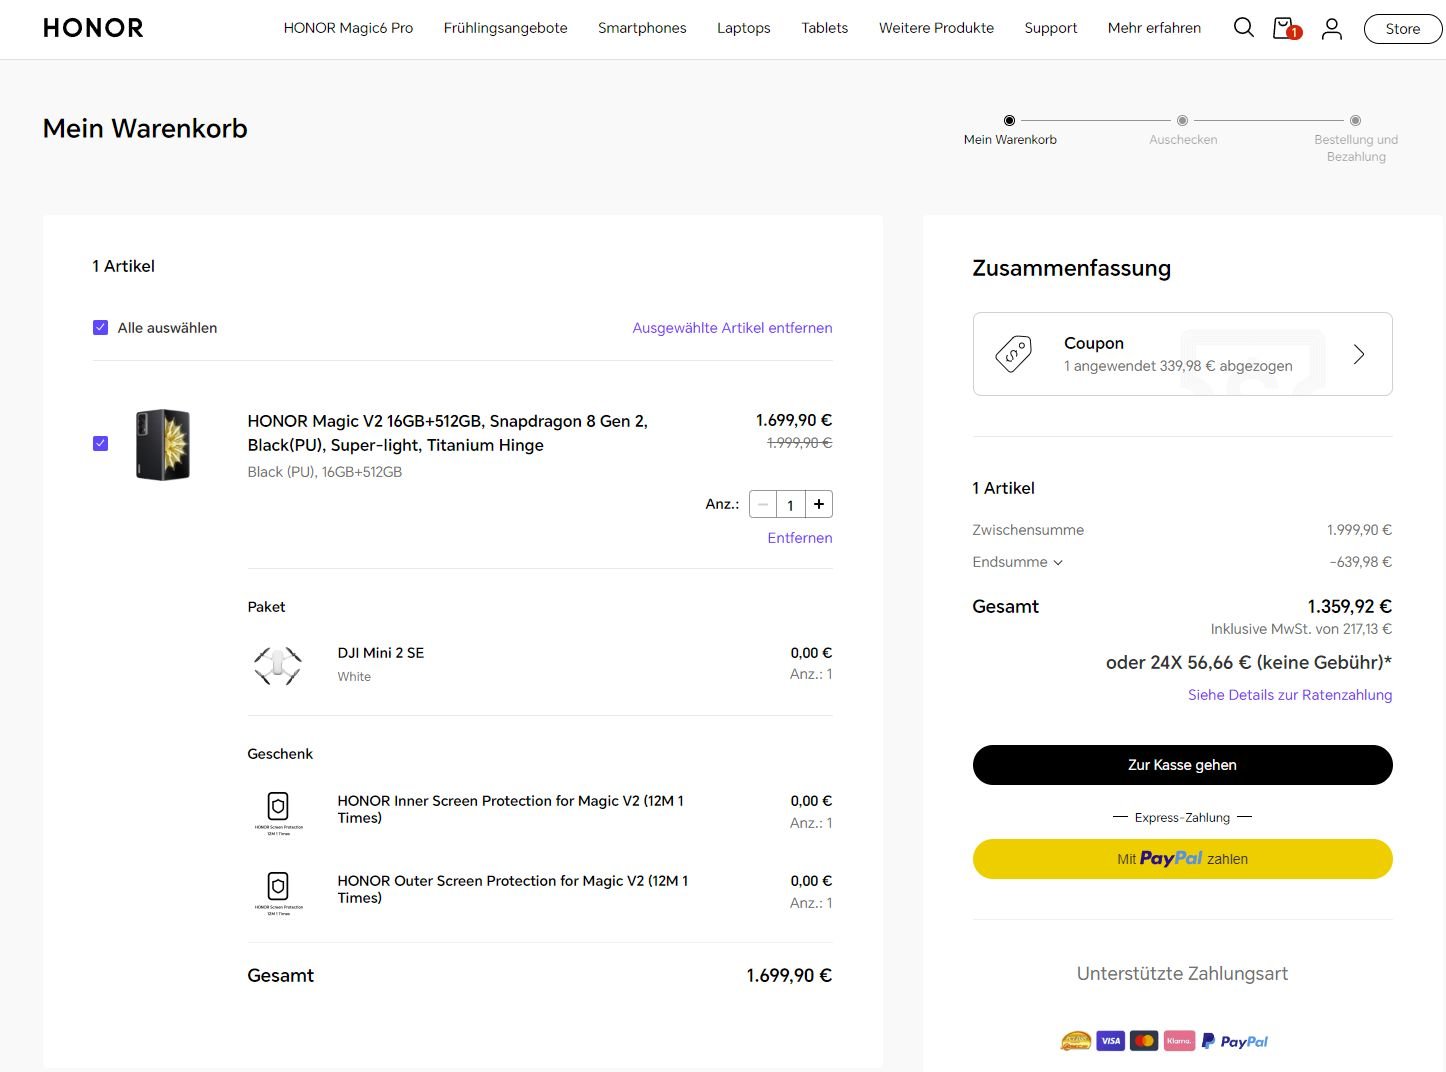Click the PayPal logo in payment methods

(x=1235, y=1041)
